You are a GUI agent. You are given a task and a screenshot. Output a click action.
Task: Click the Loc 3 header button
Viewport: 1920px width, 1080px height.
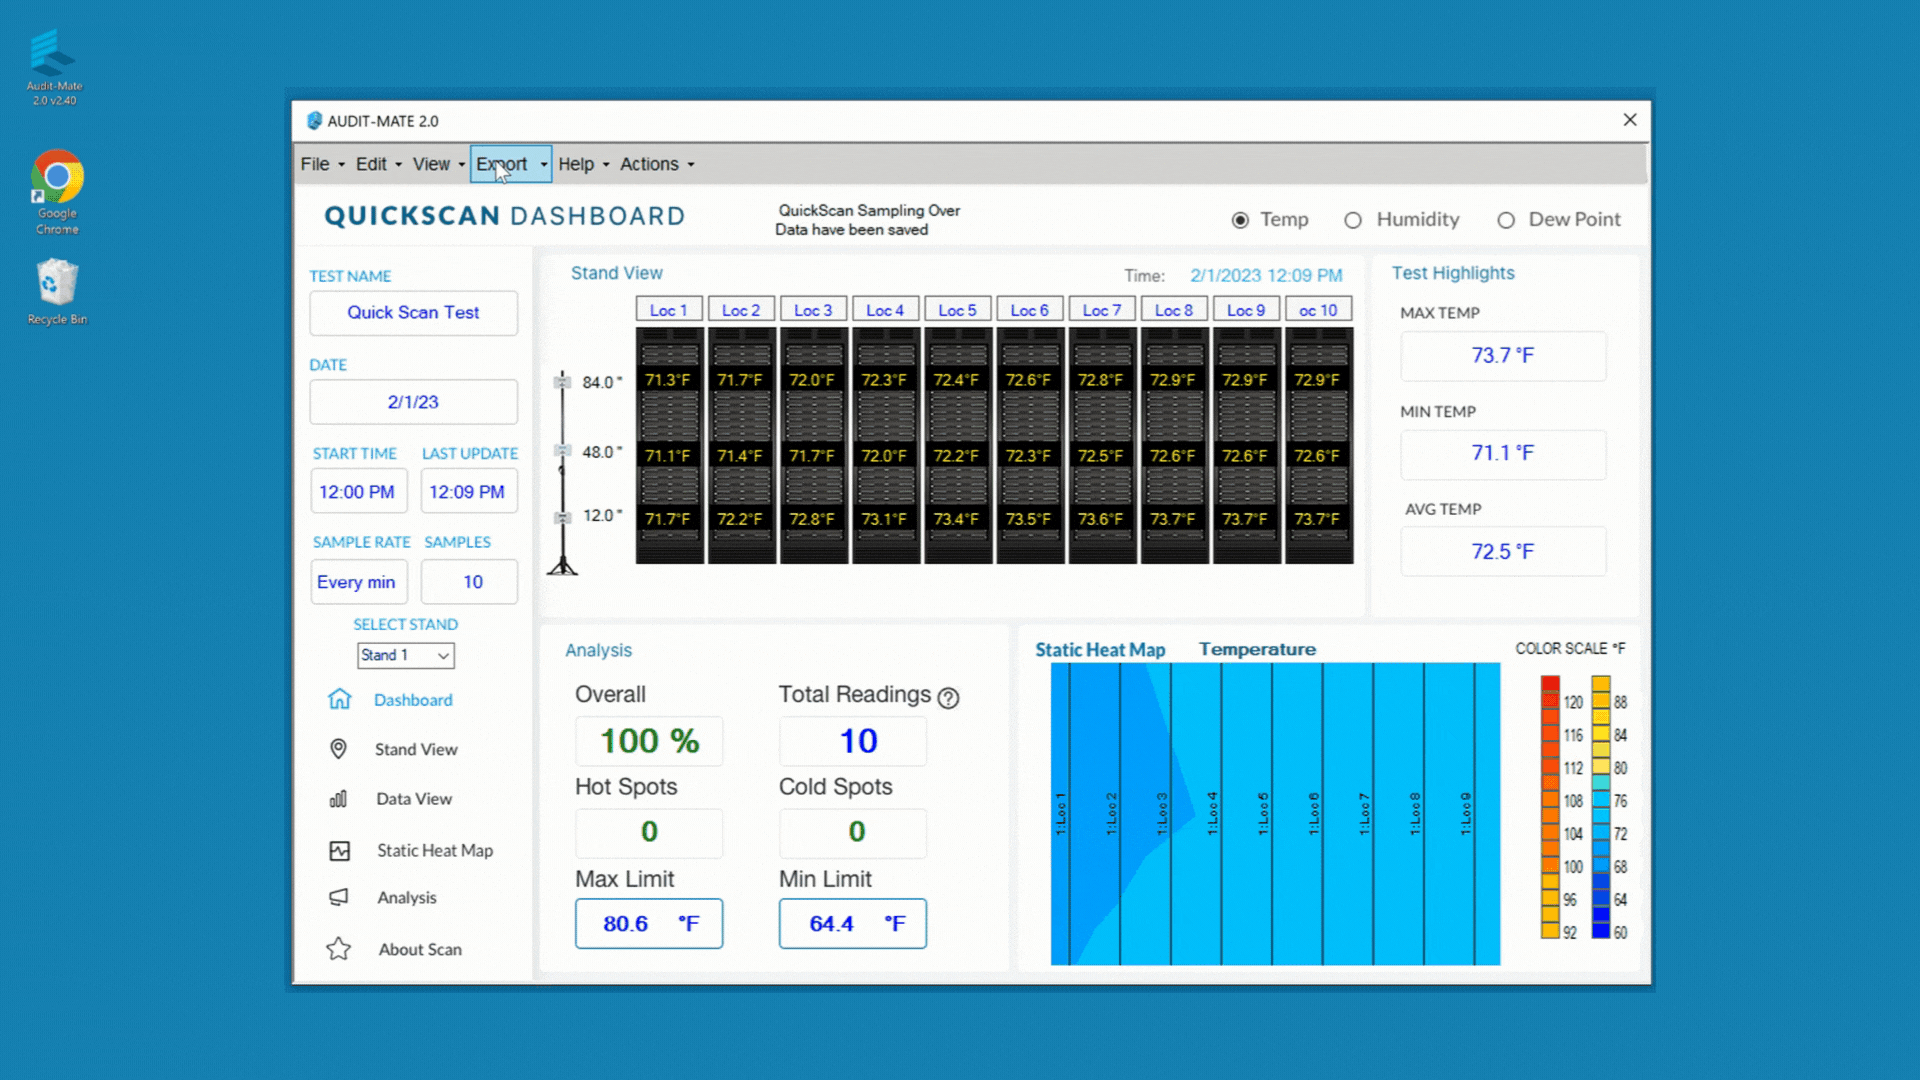[813, 310]
